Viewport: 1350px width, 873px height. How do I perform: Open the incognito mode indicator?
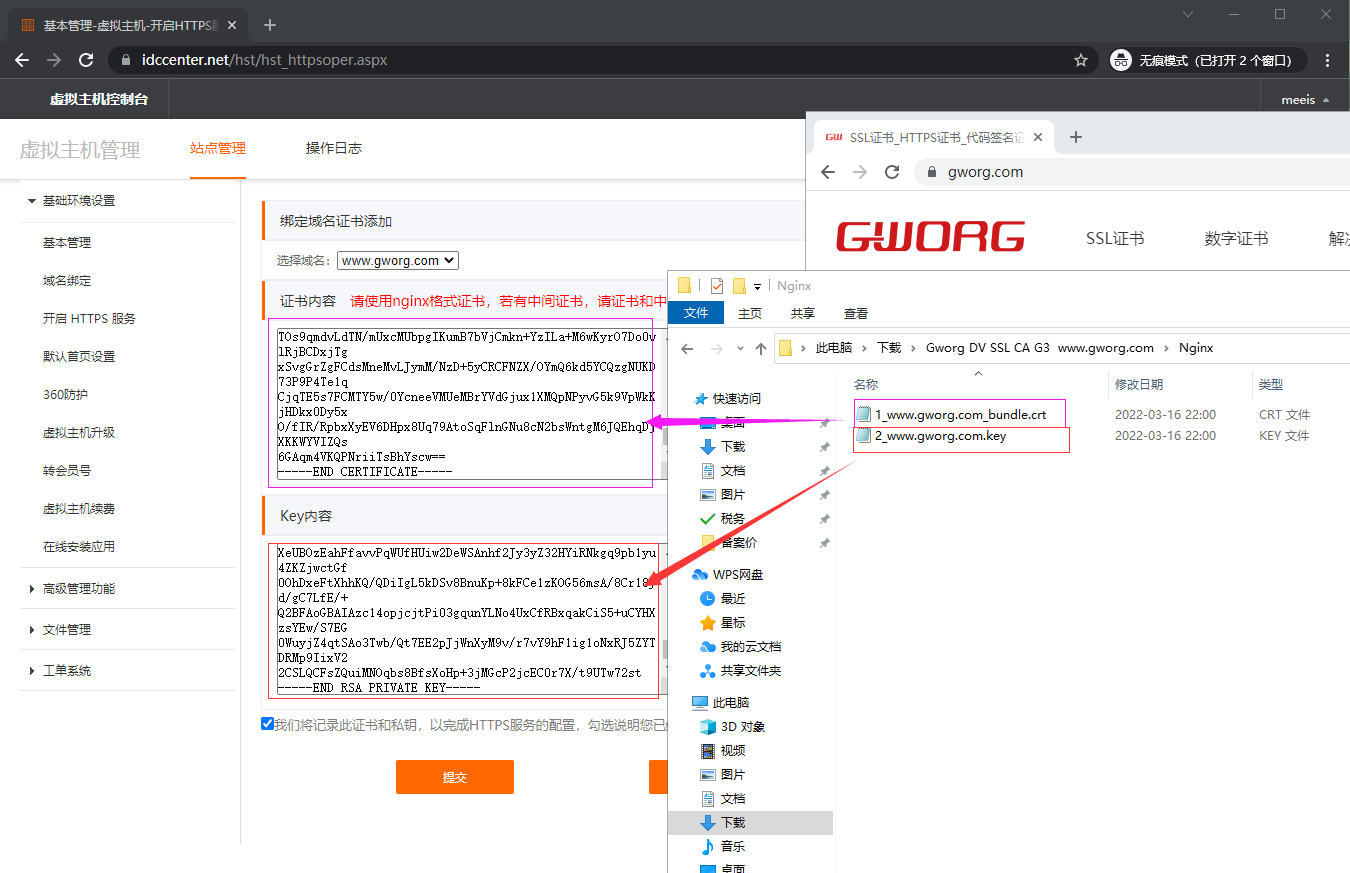1207,60
